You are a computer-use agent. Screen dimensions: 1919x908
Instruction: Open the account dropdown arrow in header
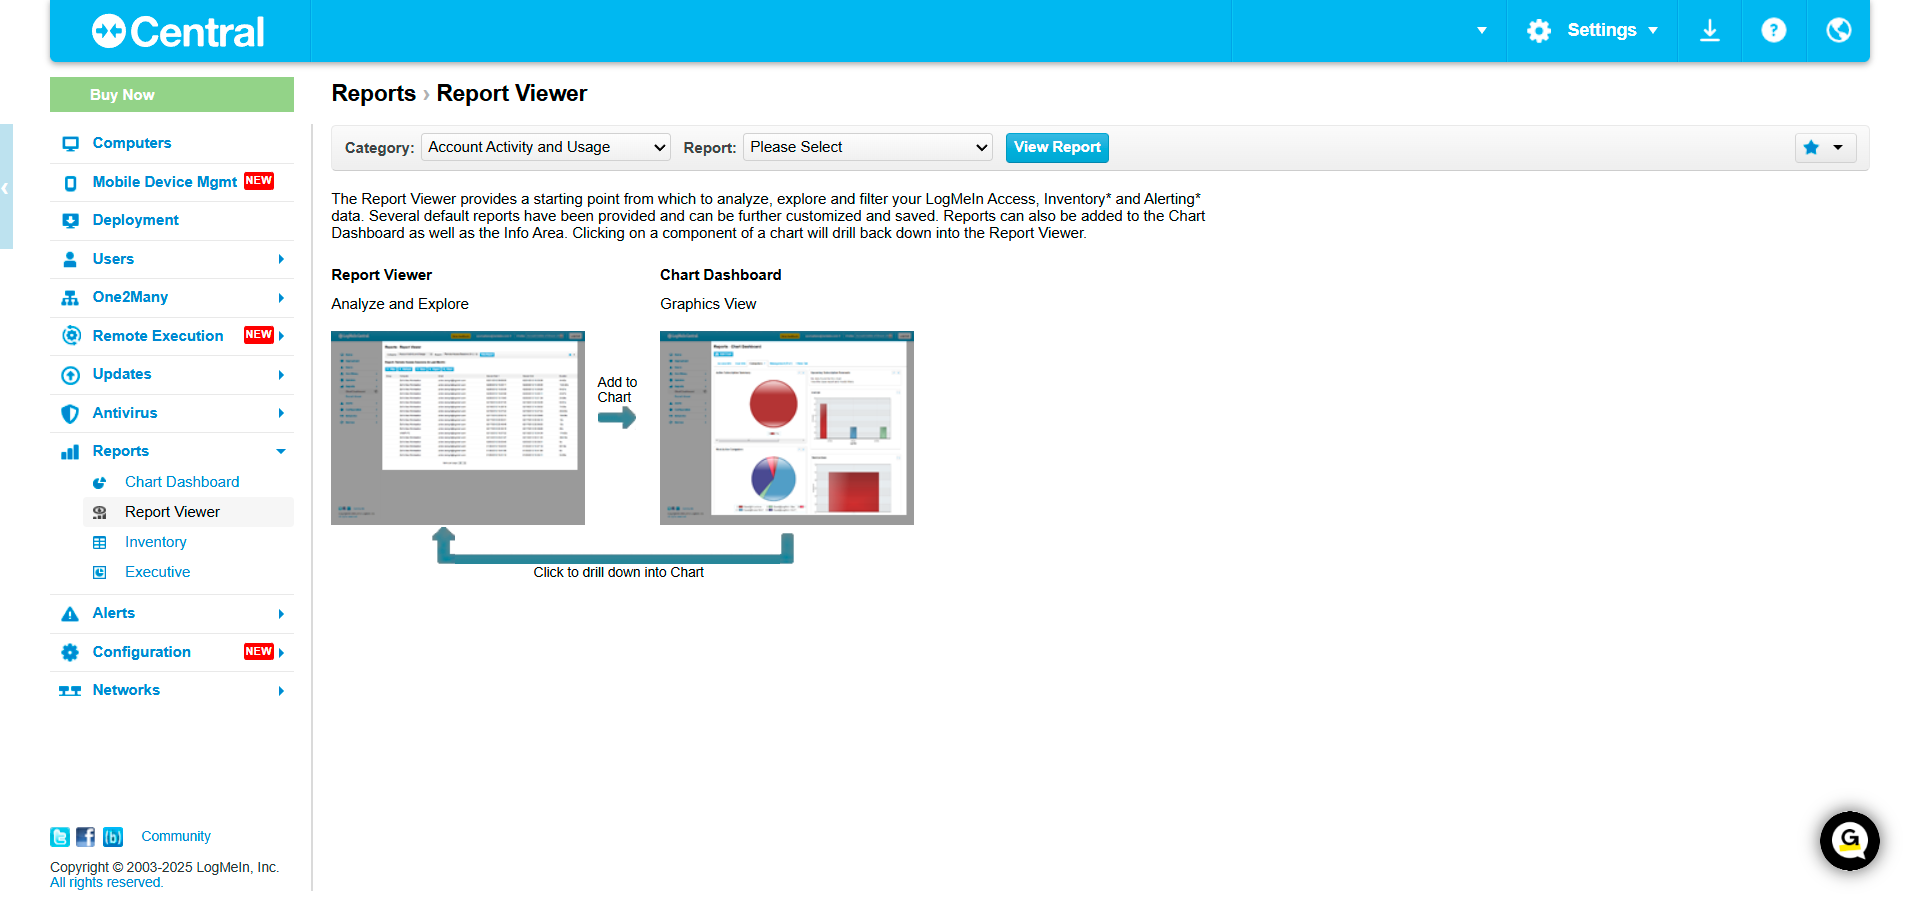click(x=1482, y=31)
